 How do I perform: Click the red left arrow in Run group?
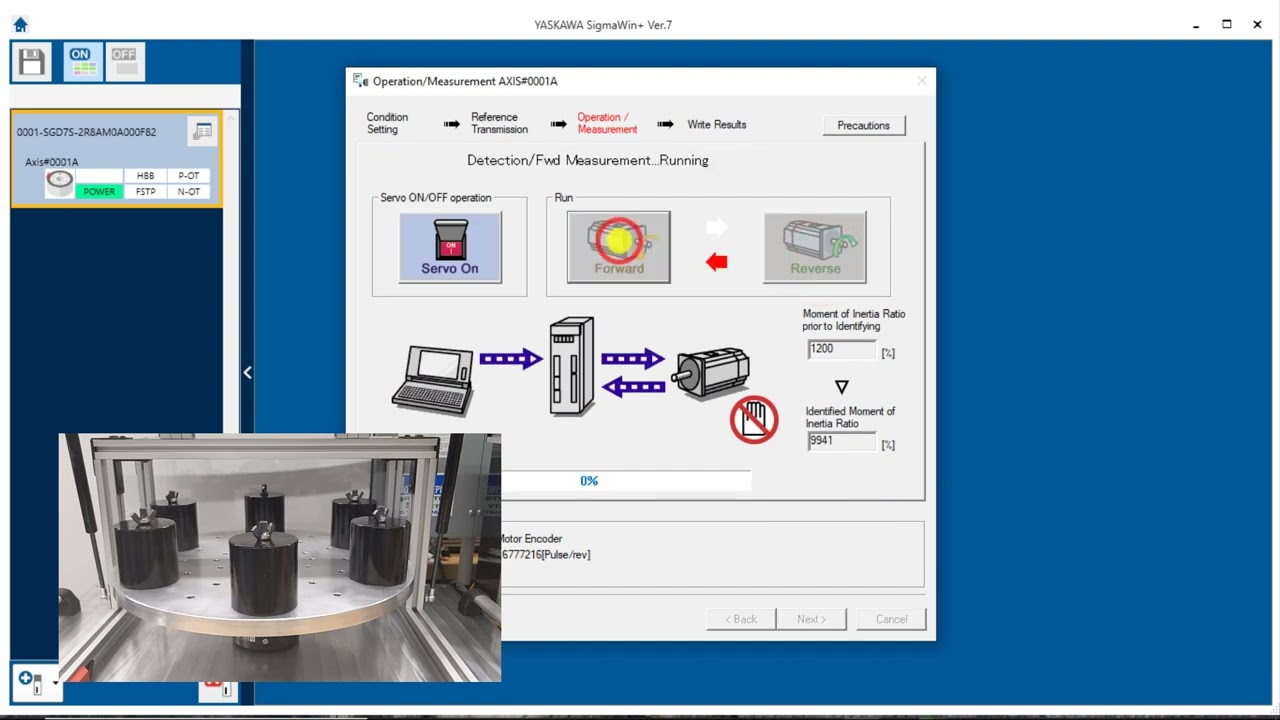click(716, 262)
